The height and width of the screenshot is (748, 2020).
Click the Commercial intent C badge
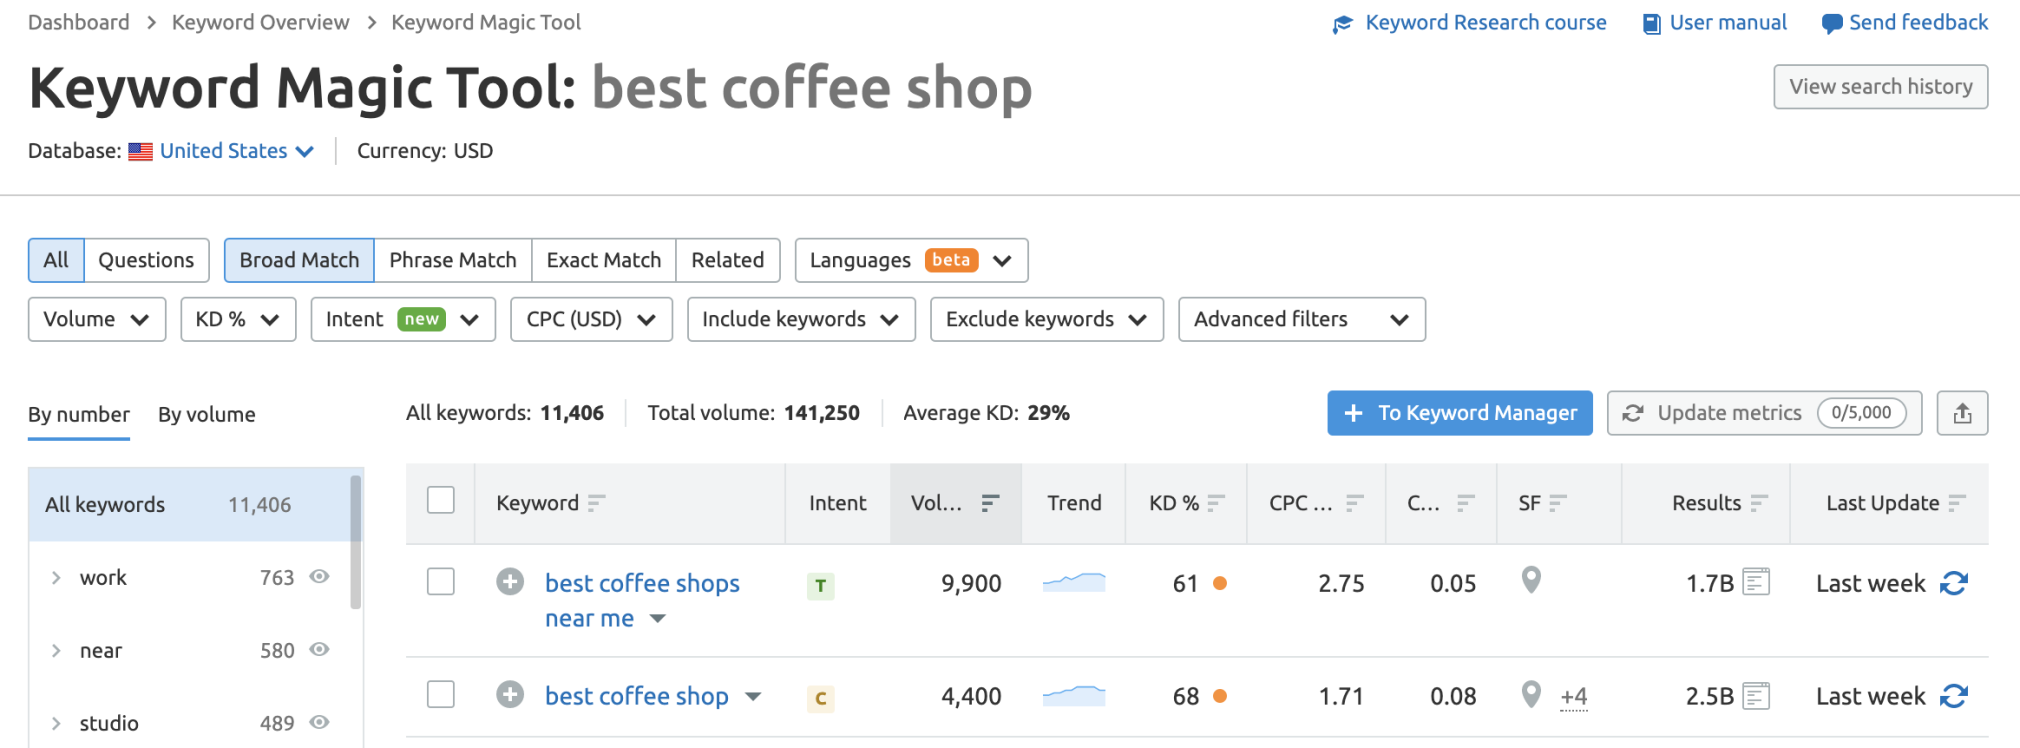[820, 699]
